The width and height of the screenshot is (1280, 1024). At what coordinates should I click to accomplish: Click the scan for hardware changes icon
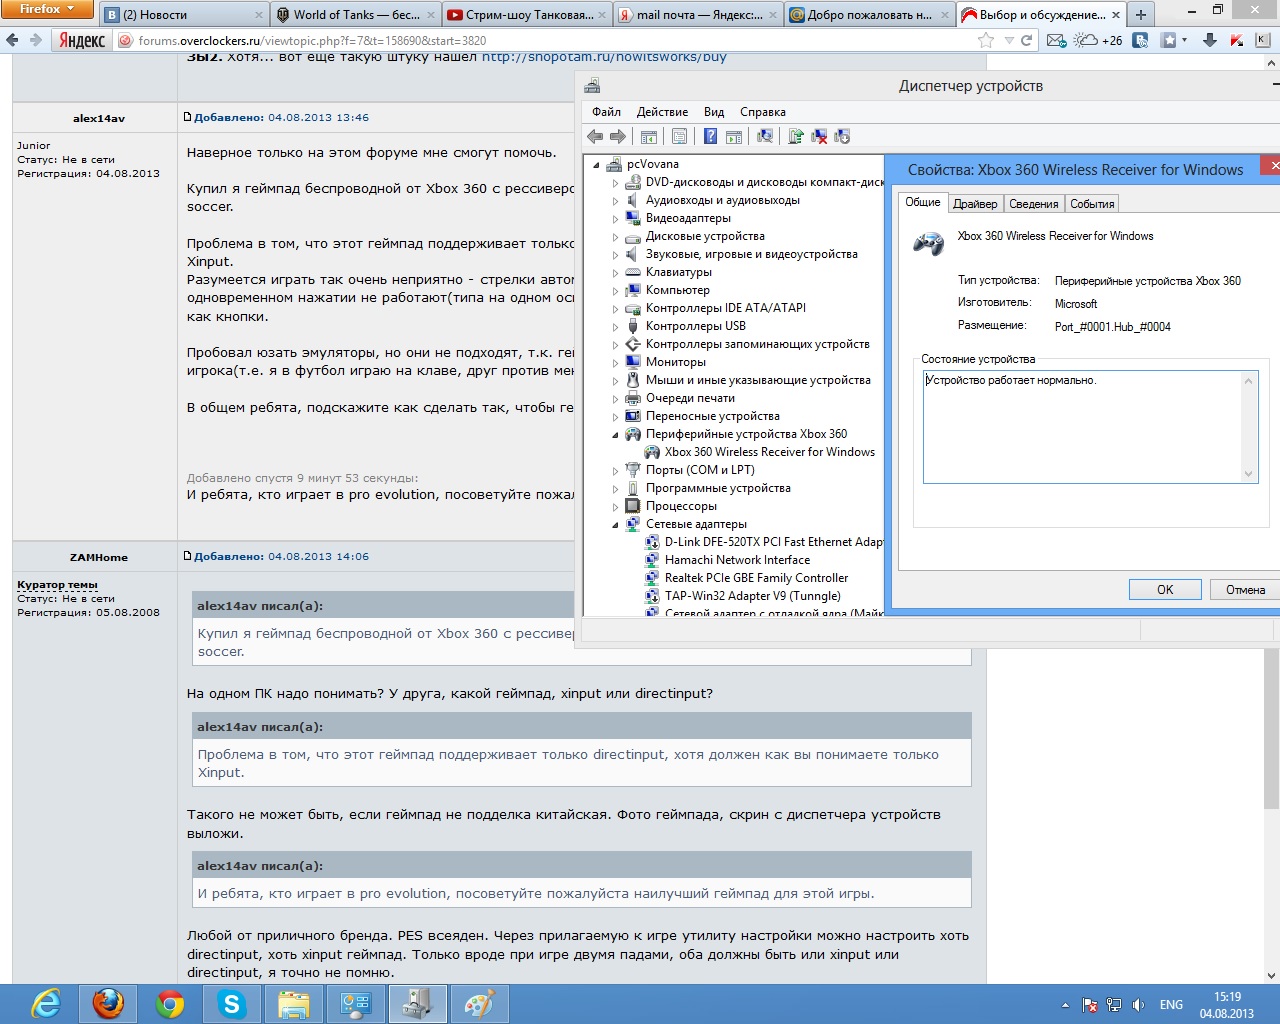[x=765, y=136]
